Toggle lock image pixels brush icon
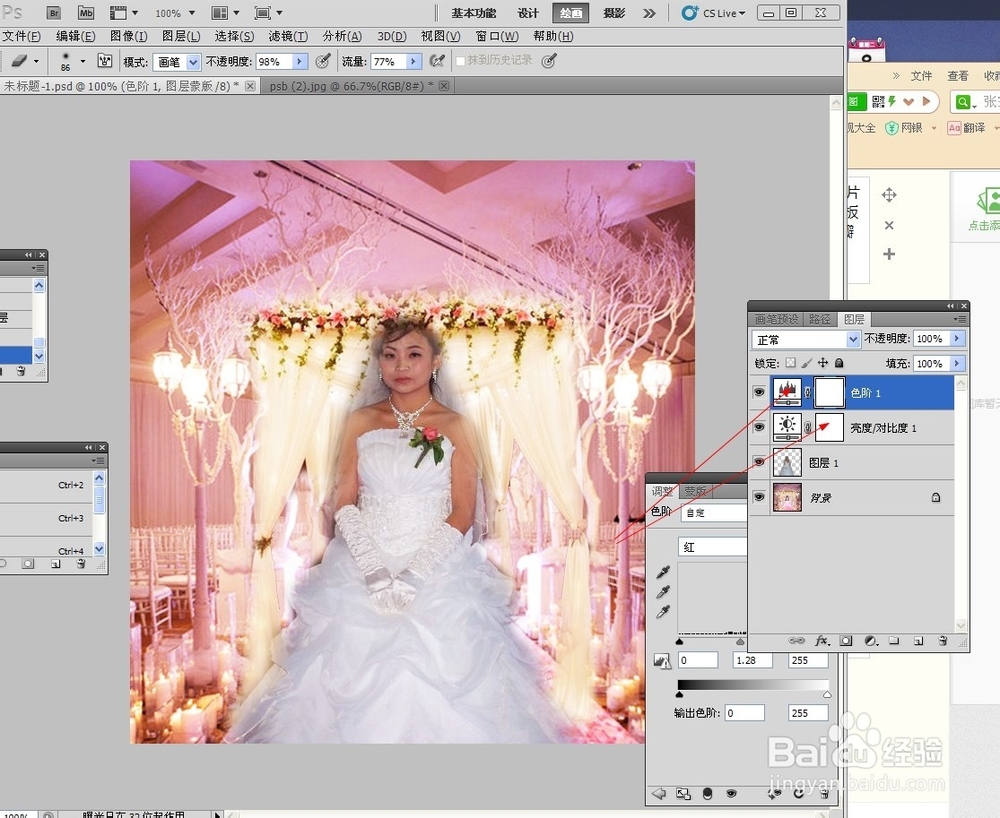This screenshot has width=1000, height=818. pos(807,363)
